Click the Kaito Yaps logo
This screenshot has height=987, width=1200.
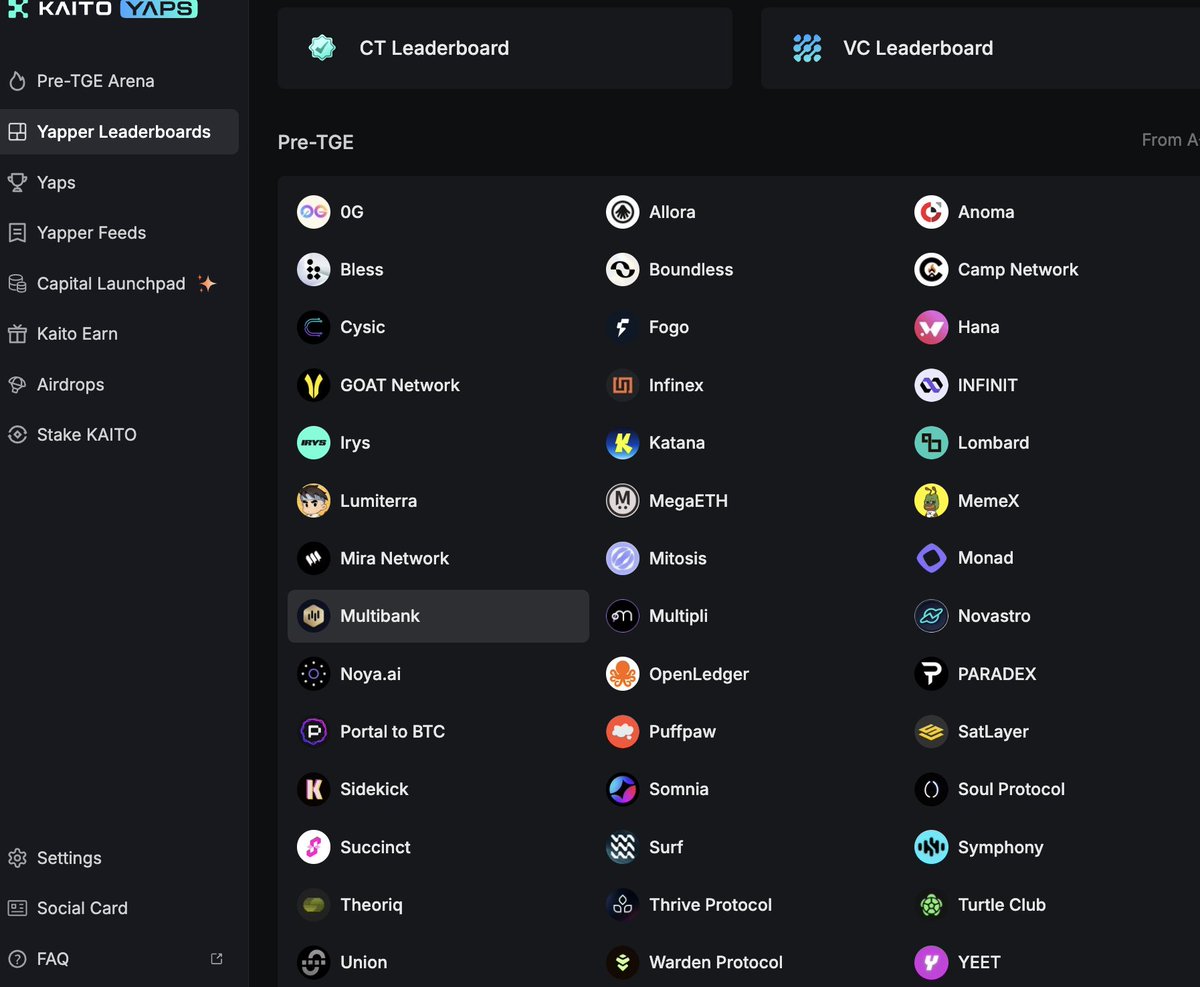102,8
